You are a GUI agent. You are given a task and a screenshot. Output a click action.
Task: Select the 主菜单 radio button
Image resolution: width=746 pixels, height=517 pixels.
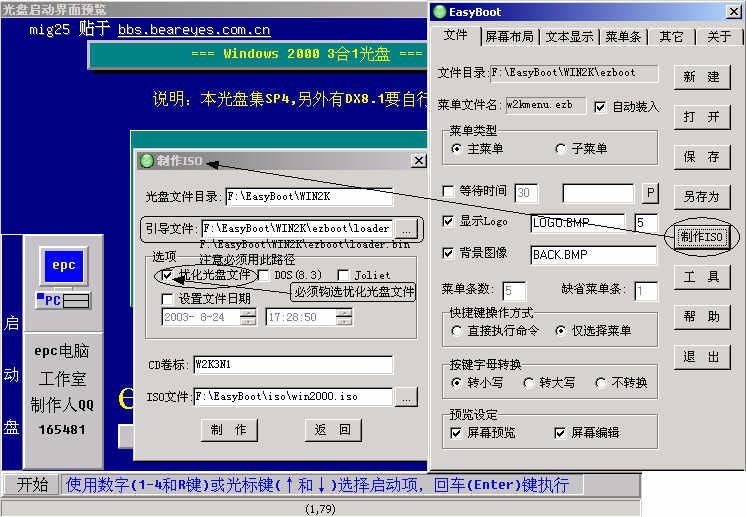pyautogui.click(x=456, y=149)
